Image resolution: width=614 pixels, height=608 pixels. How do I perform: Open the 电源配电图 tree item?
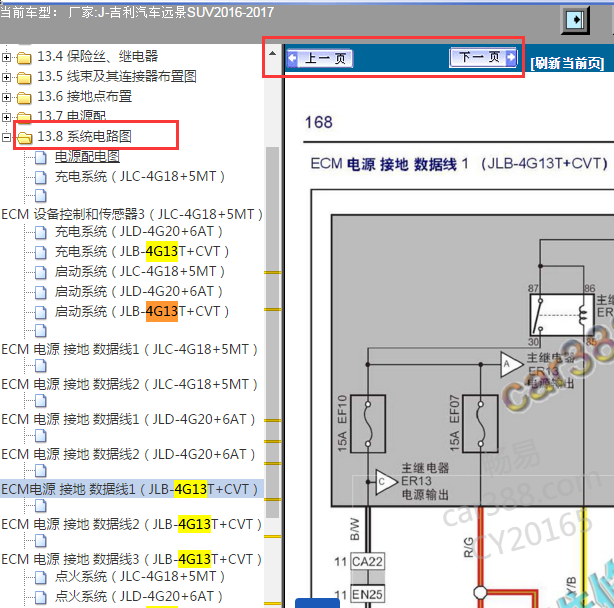pyautogui.click(x=87, y=157)
